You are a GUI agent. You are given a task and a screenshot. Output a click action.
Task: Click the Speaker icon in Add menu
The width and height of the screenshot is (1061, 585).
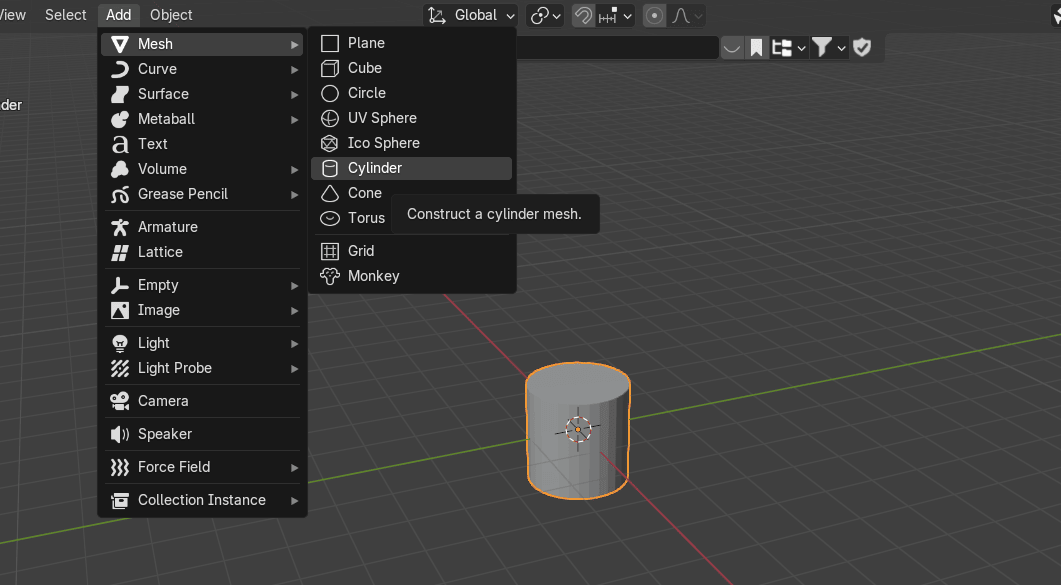[x=120, y=434]
